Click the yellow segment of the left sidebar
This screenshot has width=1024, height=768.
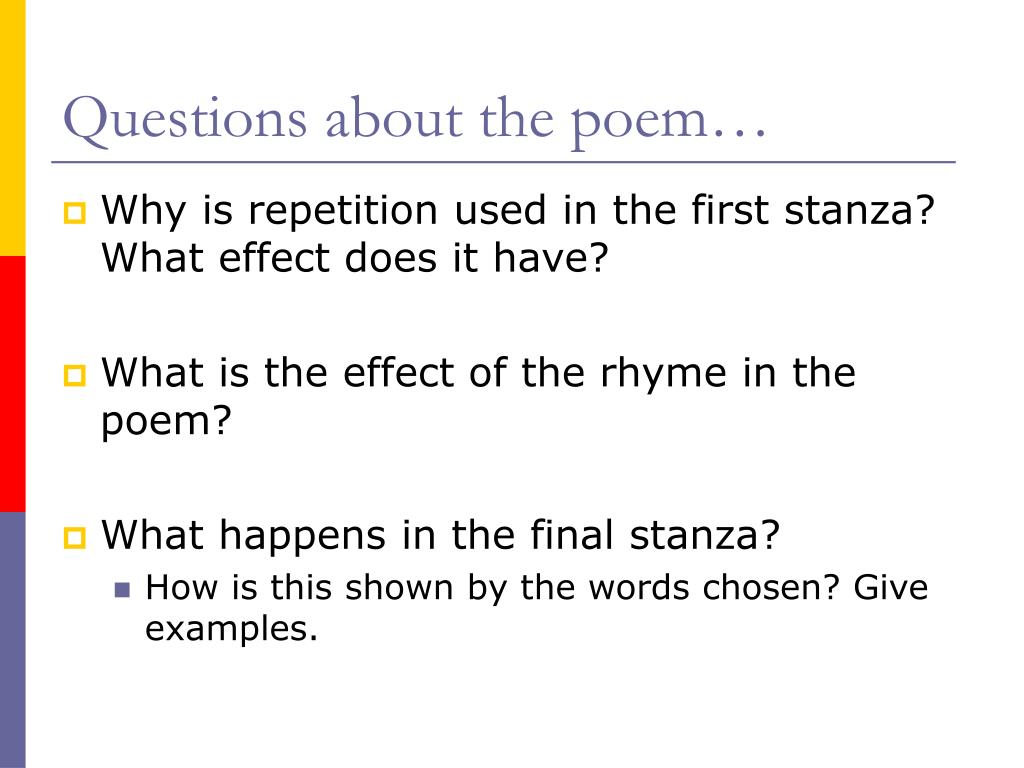click(x=12, y=128)
